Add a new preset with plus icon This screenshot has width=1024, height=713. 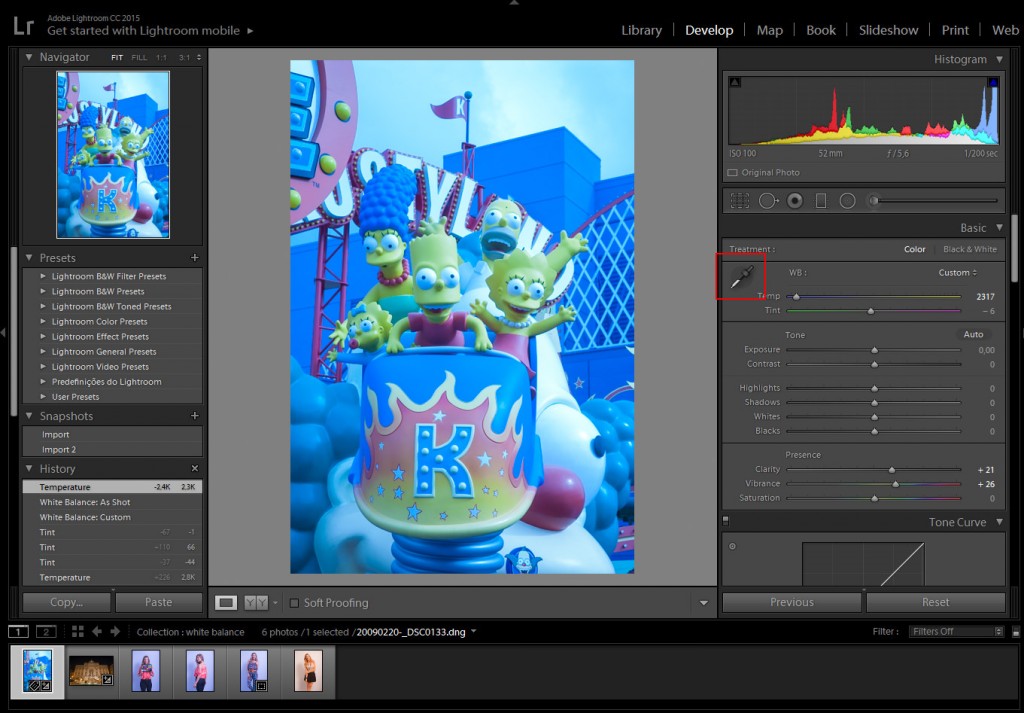pos(195,258)
